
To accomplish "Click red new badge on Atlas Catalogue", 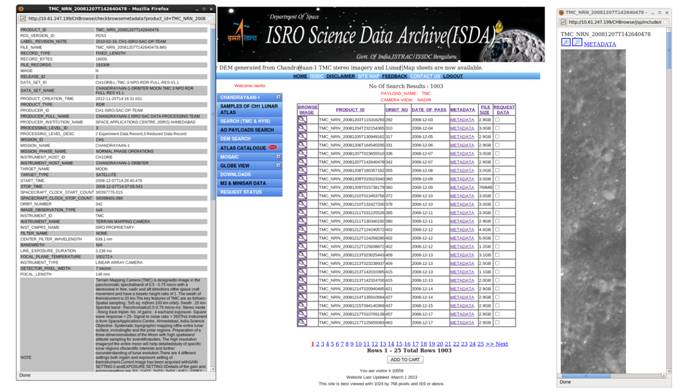I will click(x=272, y=147).
